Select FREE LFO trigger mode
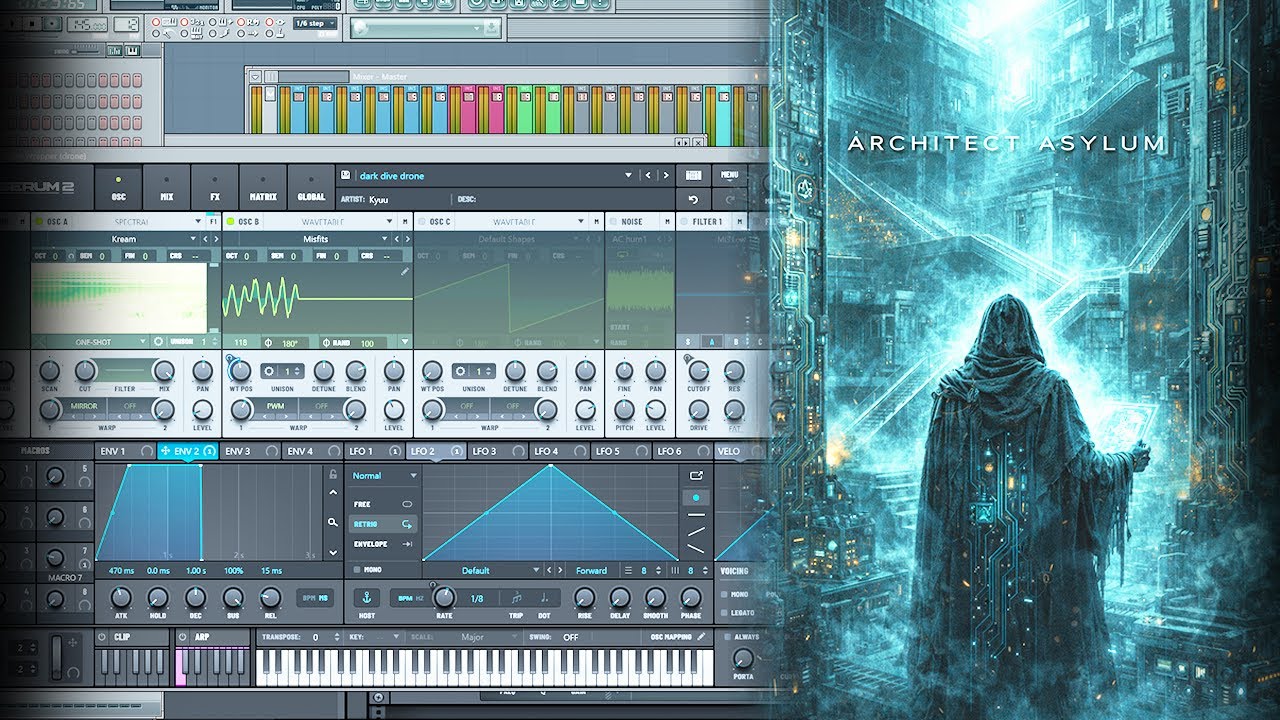The image size is (1280, 720). pos(384,504)
